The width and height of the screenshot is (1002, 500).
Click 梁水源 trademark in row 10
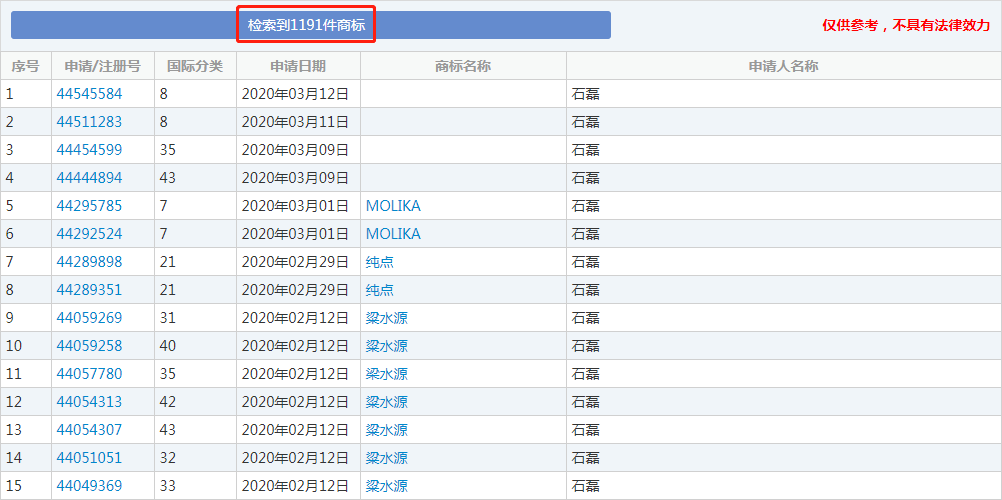(x=387, y=346)
